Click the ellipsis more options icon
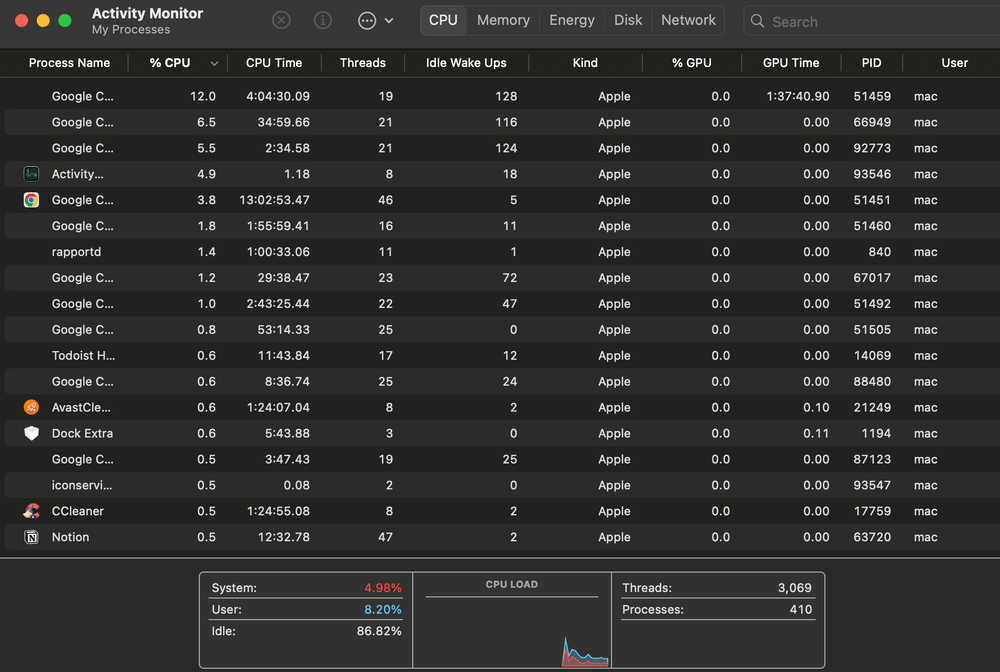The image size is (1000, 672). coord(367,20)
